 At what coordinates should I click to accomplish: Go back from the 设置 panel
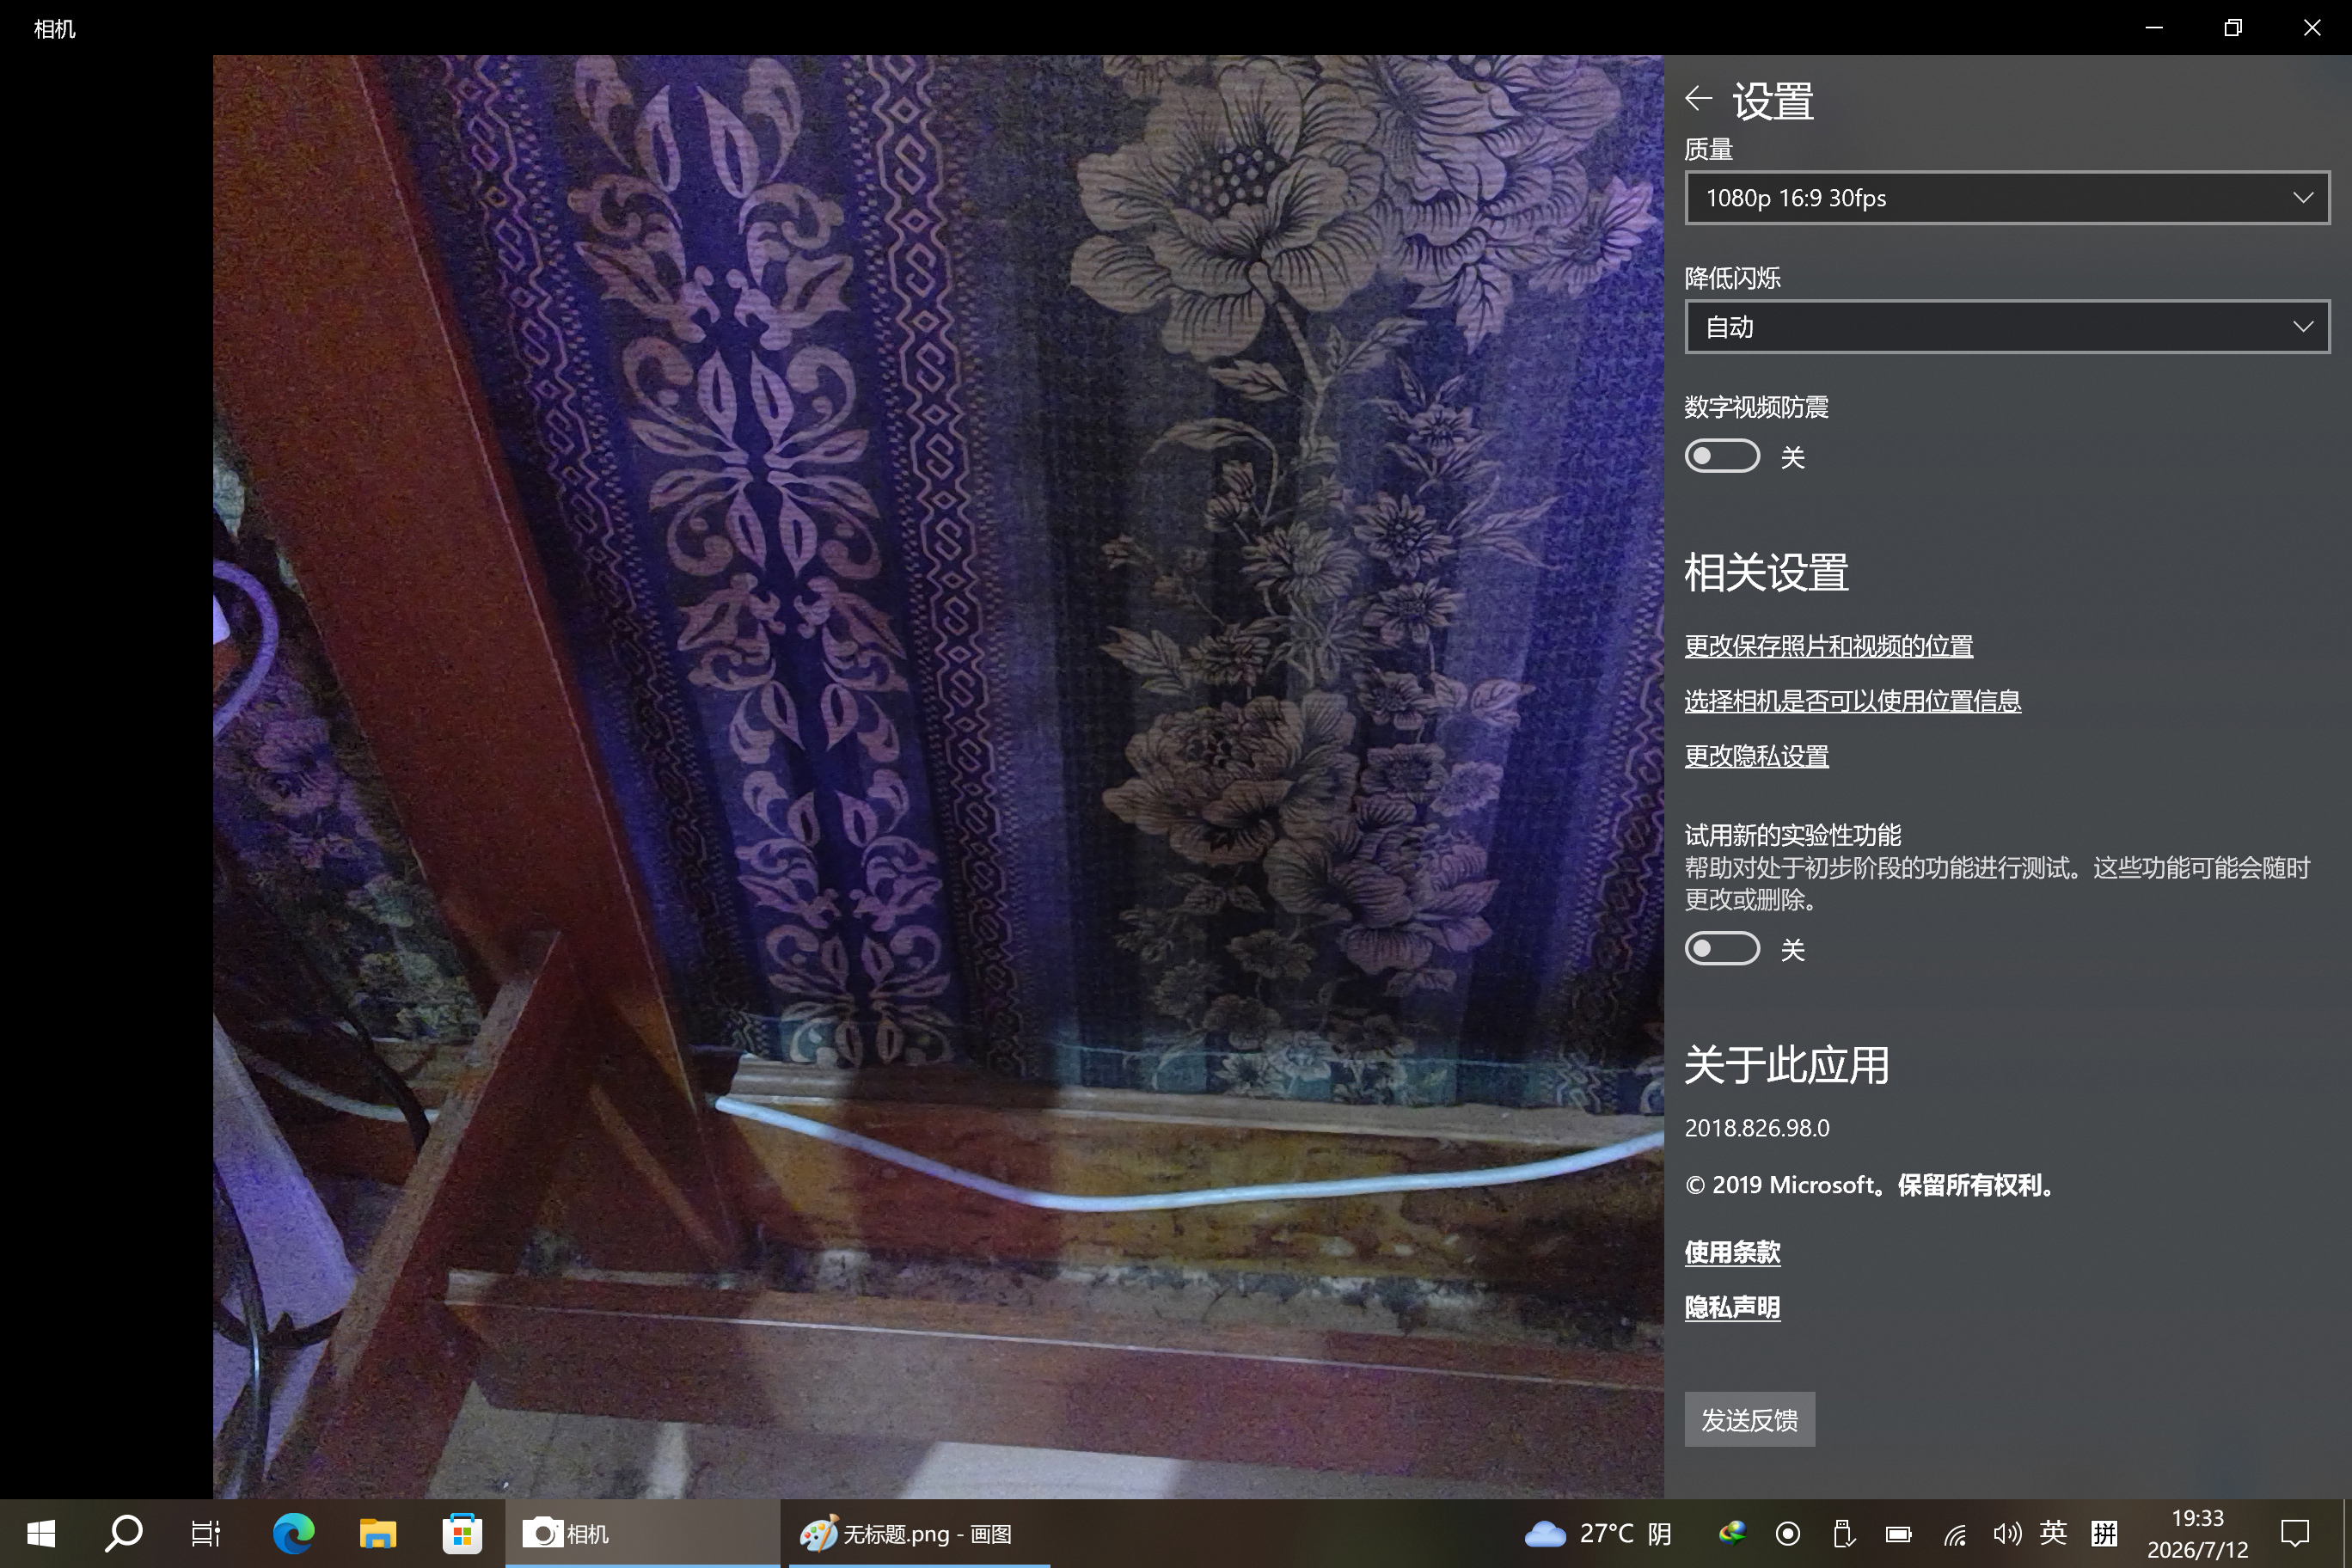point(1698,98)
